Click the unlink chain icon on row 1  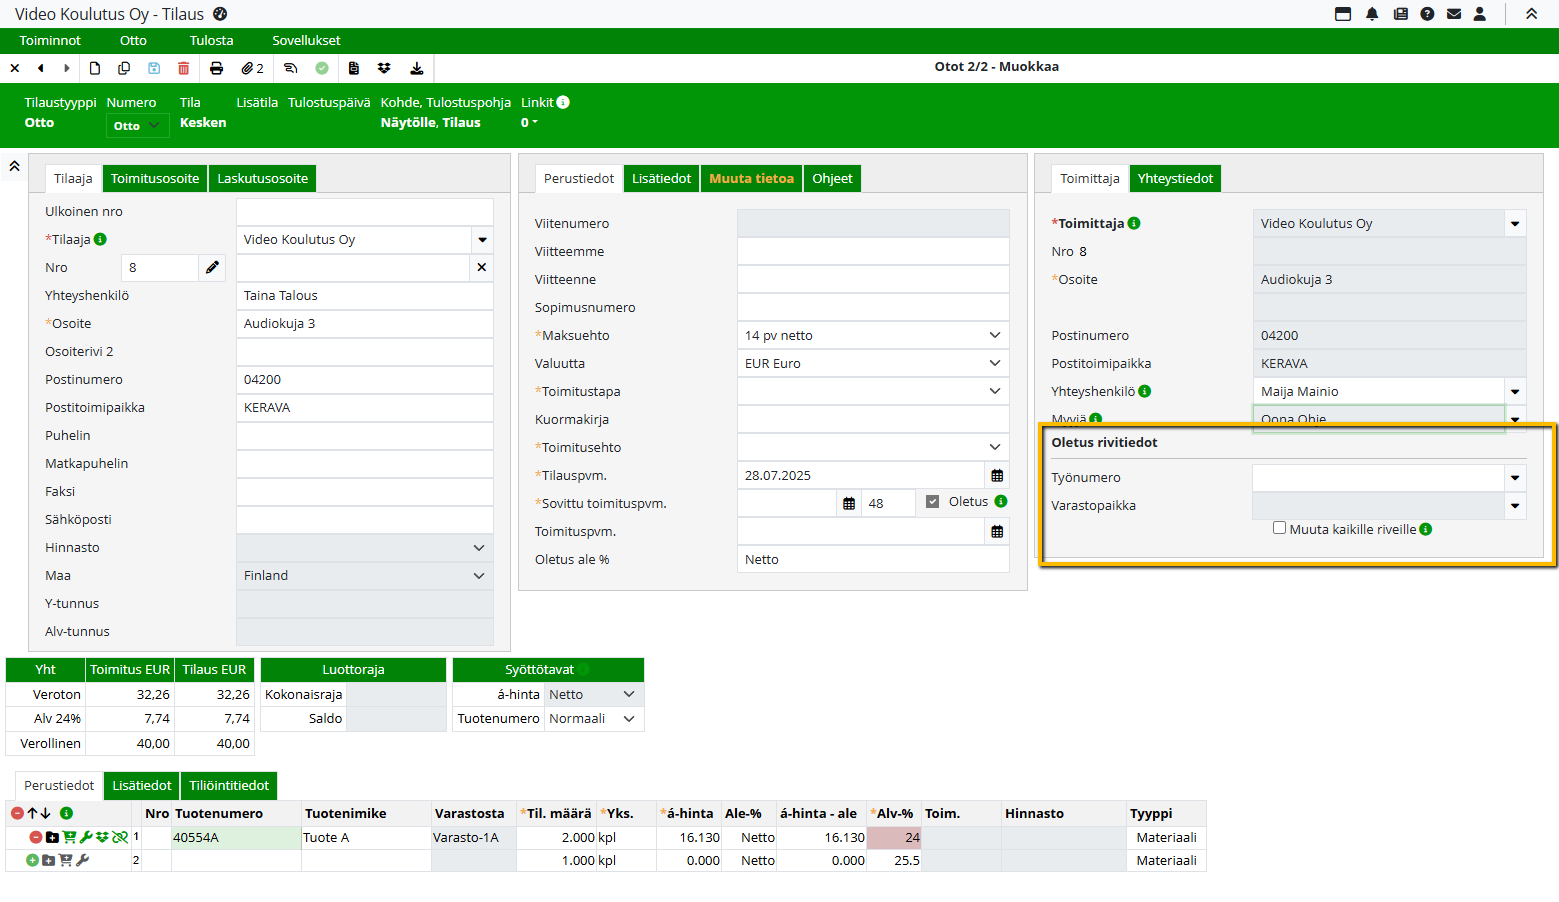120,837
